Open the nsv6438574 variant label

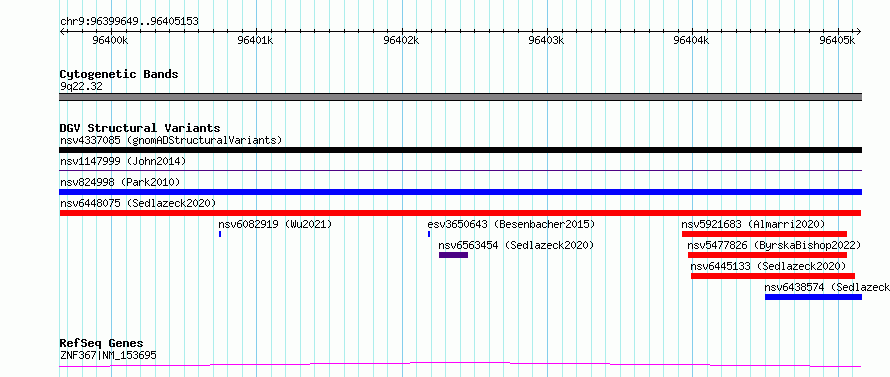point(827,287)
